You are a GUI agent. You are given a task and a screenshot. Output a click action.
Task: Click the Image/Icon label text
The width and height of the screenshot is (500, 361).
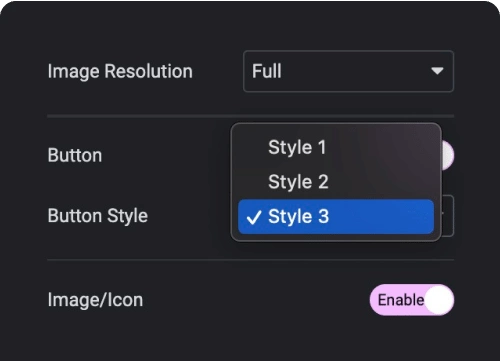point(95,300)
